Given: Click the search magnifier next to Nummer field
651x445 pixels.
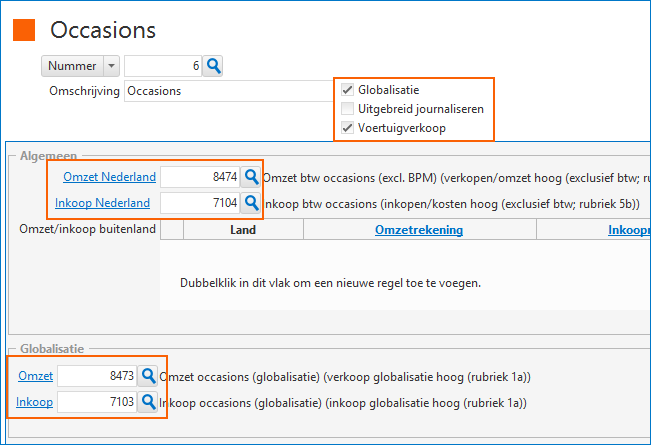Looking at the screenshot, I should (213, 66).
